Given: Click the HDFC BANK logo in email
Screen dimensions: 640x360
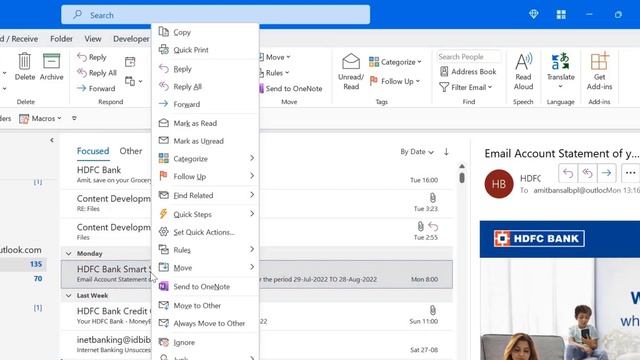Looking at the screenshot, I should pyautogui.click(x=539, y=239).
